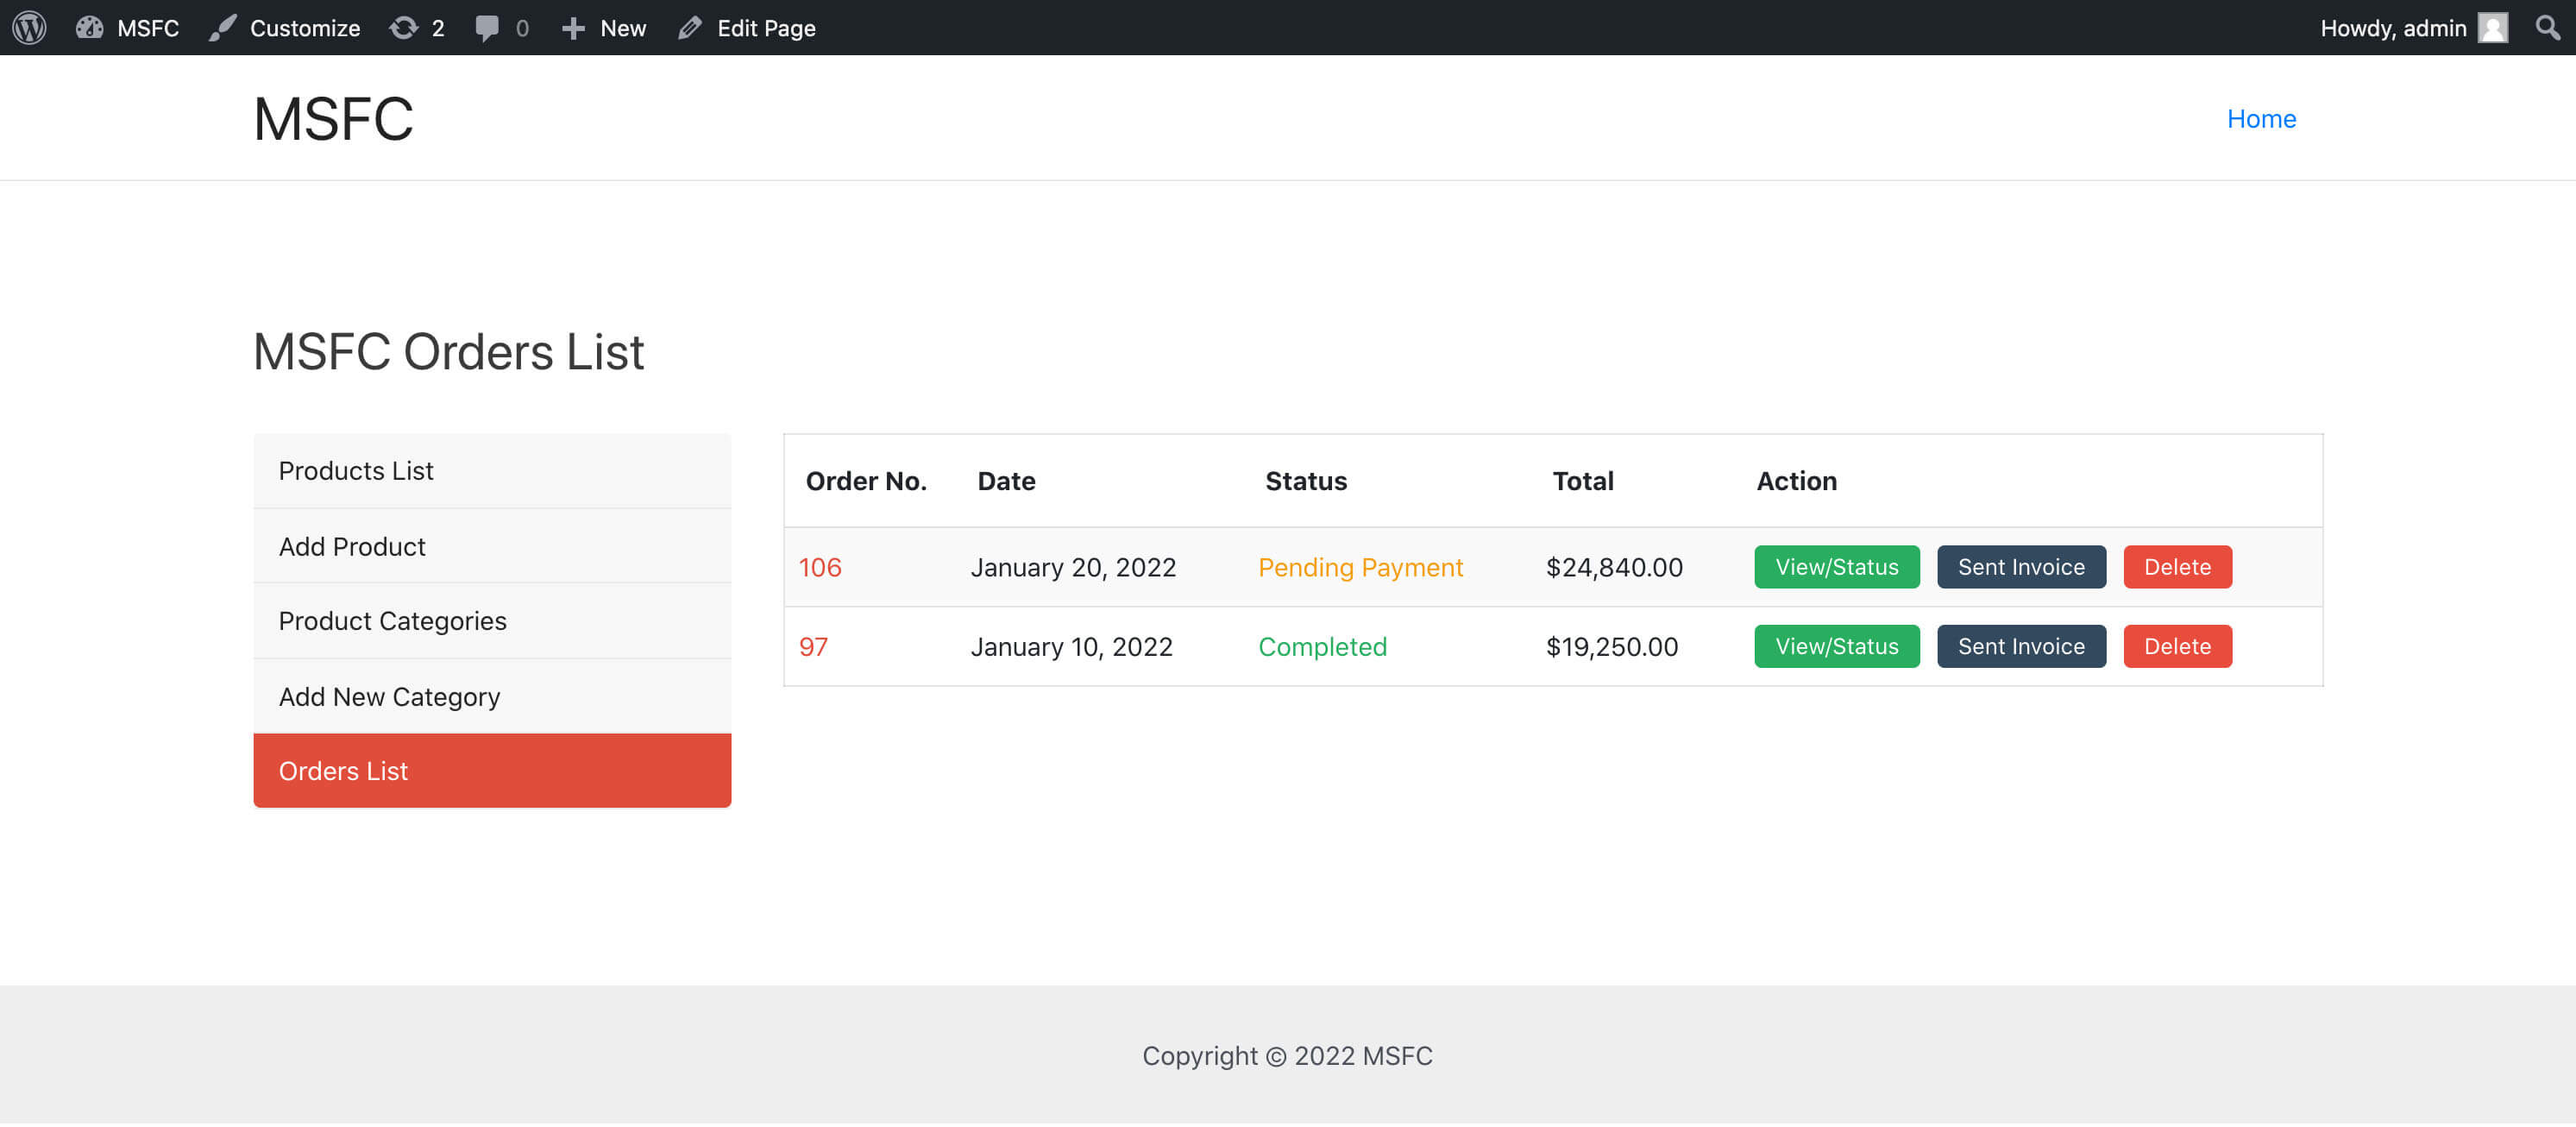The height and width of the screenshot is (1127, 2576).
Task: Click the MSFC site title heading
Action: tap(333, 119)
